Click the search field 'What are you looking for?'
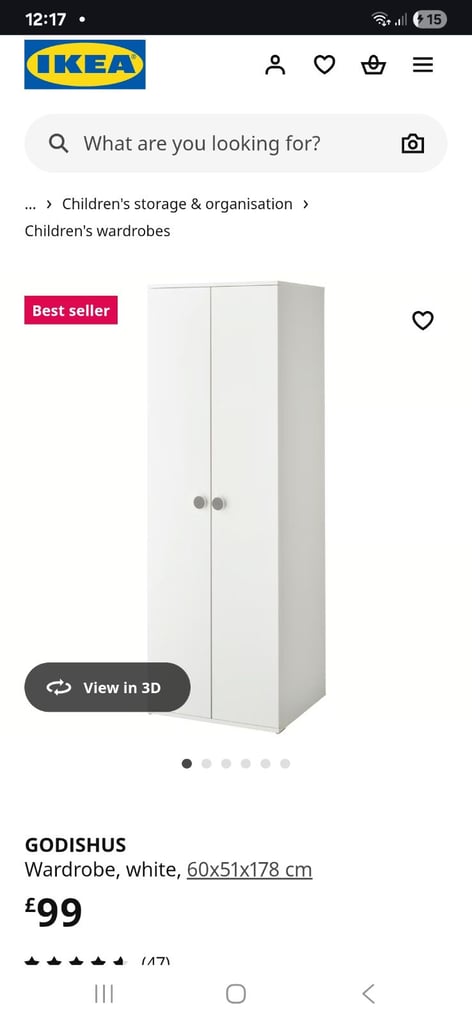The width and height of the screenshot is (472, 1024). click(x=236, y=143)
